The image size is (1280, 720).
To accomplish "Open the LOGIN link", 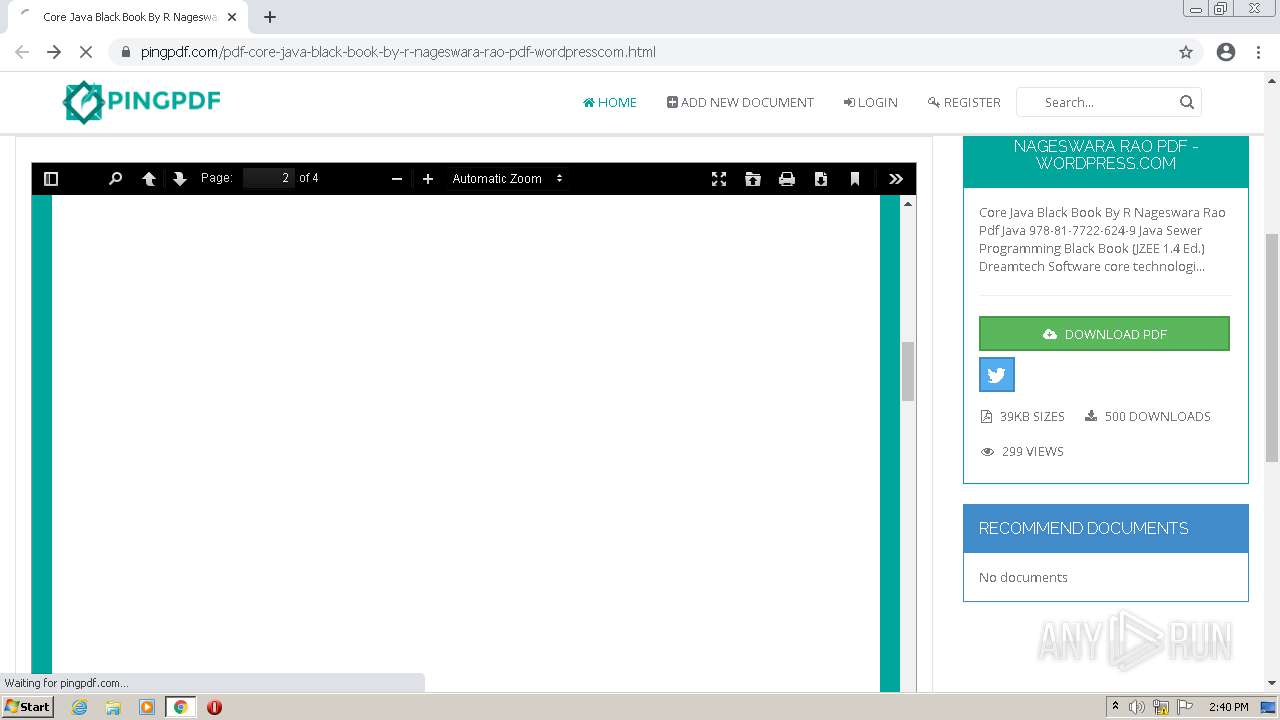I will [870, 102].
